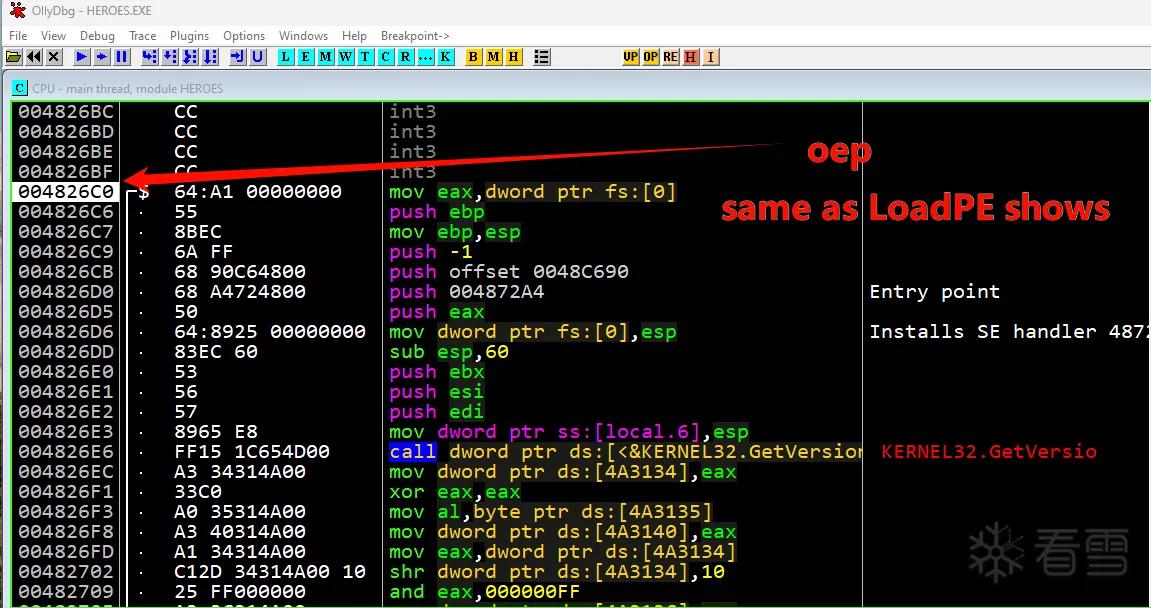Click the Open file folder icon
This screenshot has height=608, width=1151.
(x=14, y=57)
